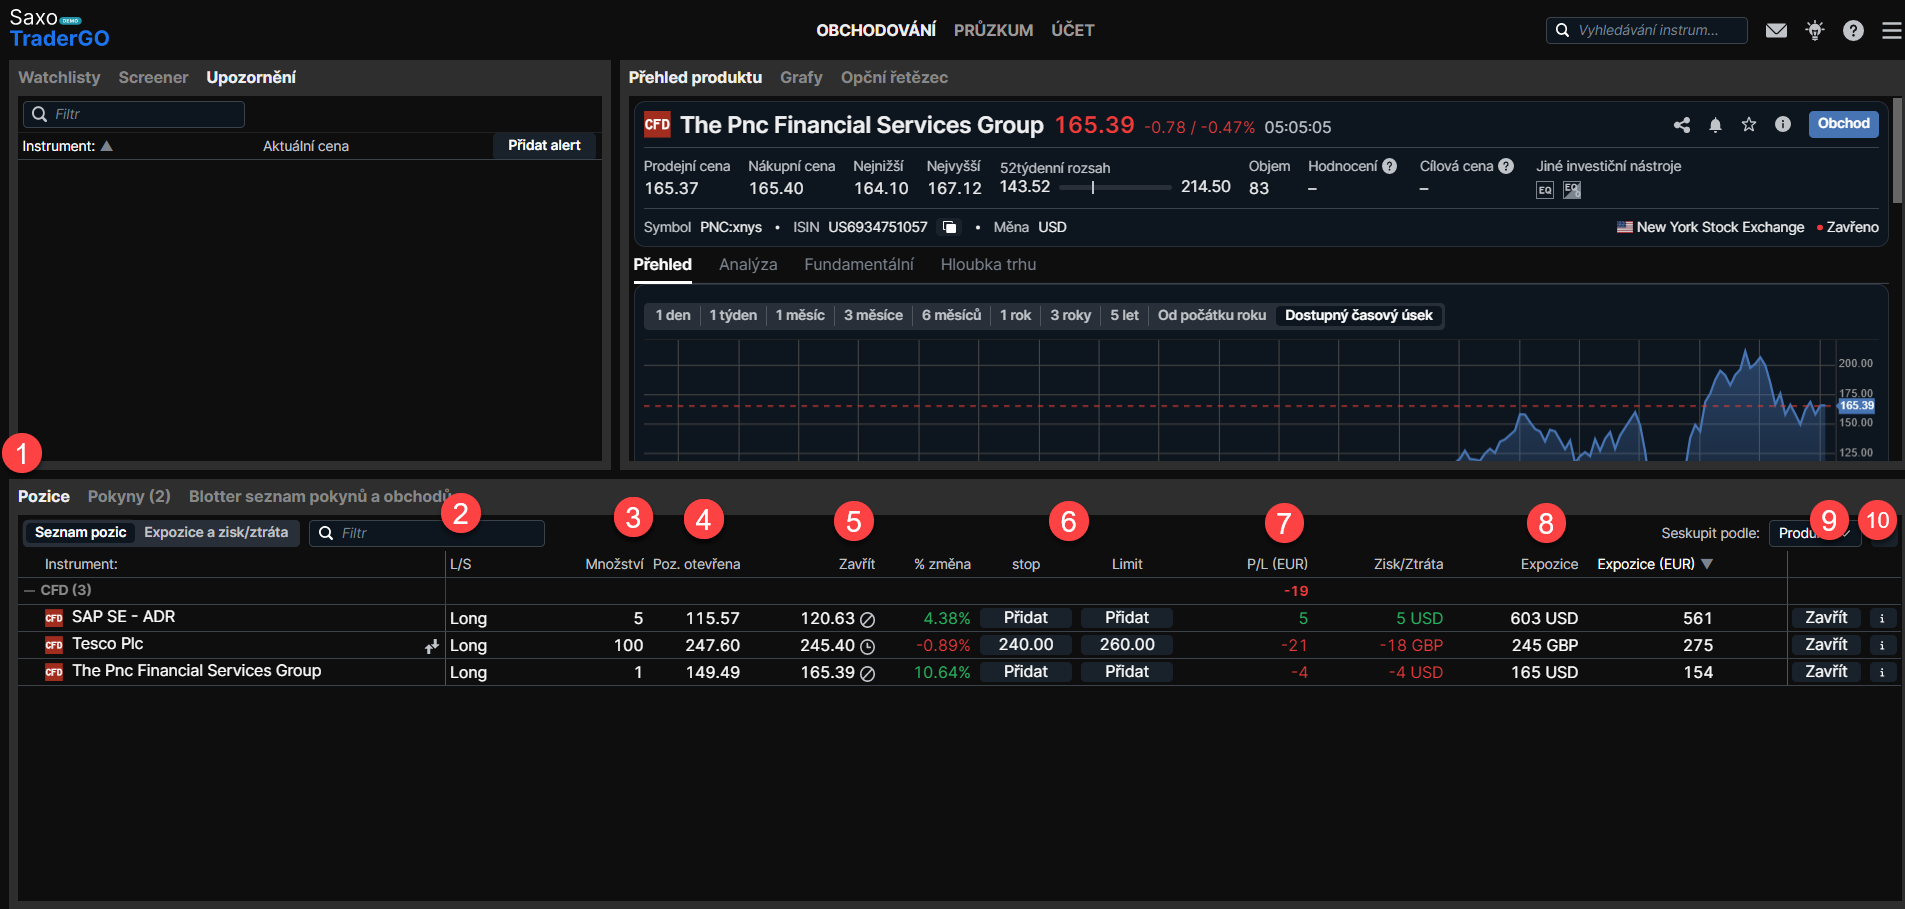Select the 5 let chart range
Image resolution: width=1905 pixels, height=909 pixels.
1124,315
